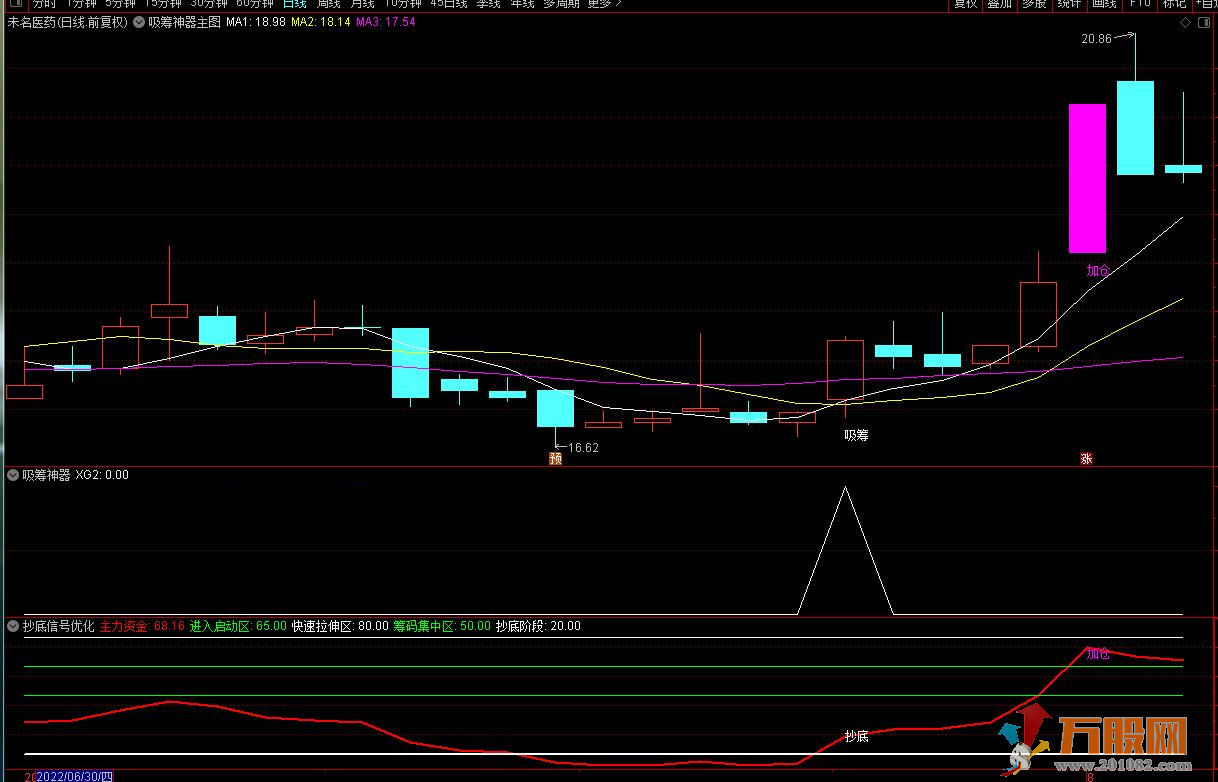Image resolution: width=1218 pixels, height=782 pixels.
Task: Switch to the 日线 period tab
Action: click(x=295, y=4)
